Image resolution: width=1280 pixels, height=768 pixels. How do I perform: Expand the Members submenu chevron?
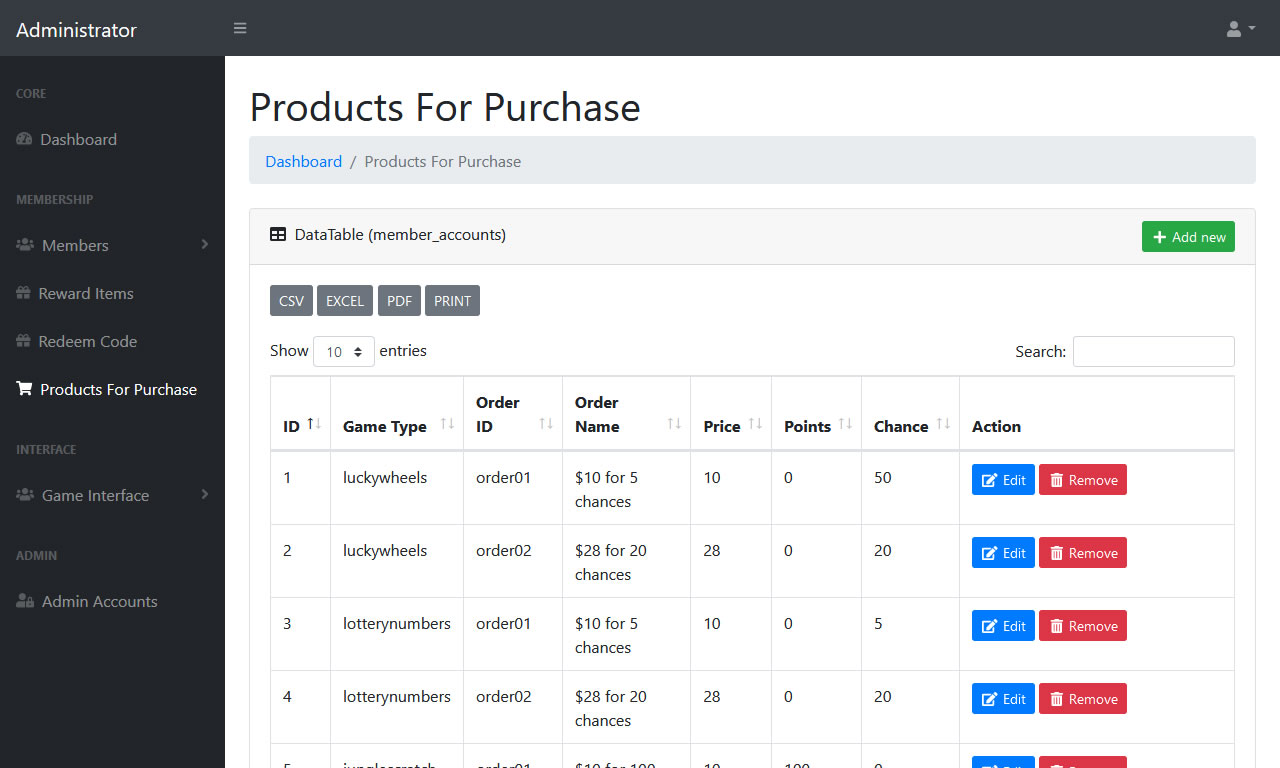[205, 245]
